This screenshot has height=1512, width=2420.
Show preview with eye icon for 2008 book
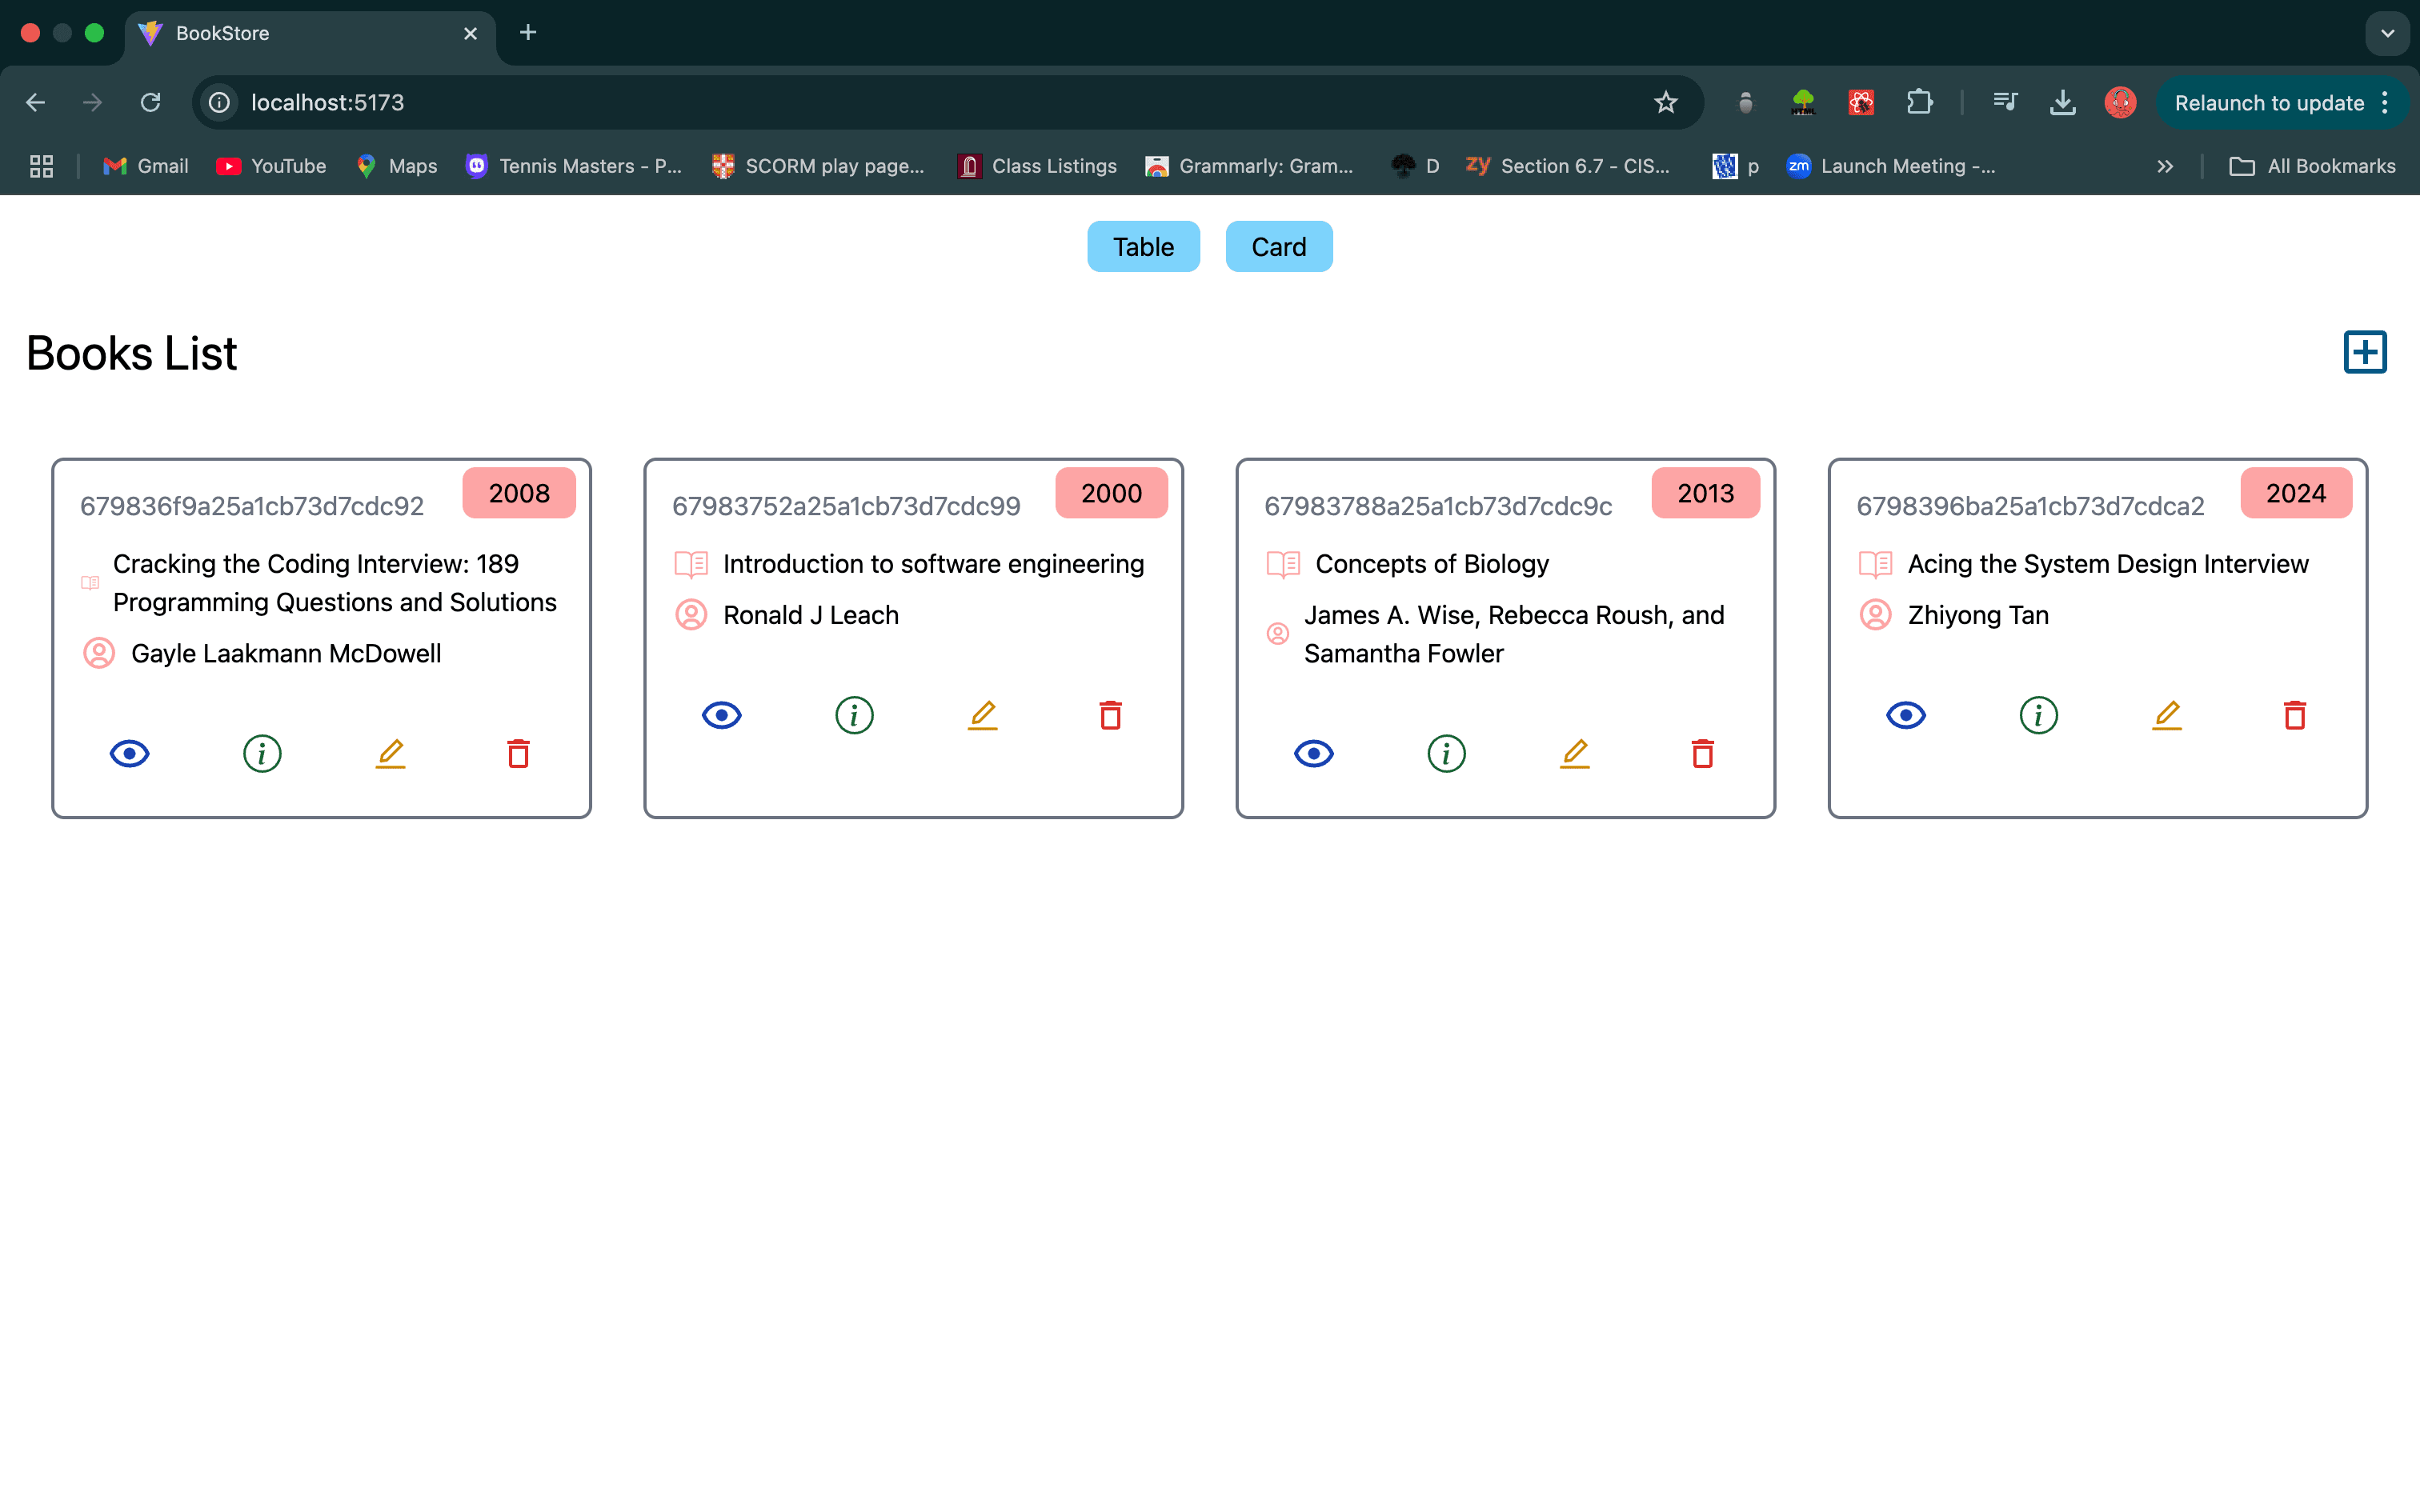tap(130, 753)
